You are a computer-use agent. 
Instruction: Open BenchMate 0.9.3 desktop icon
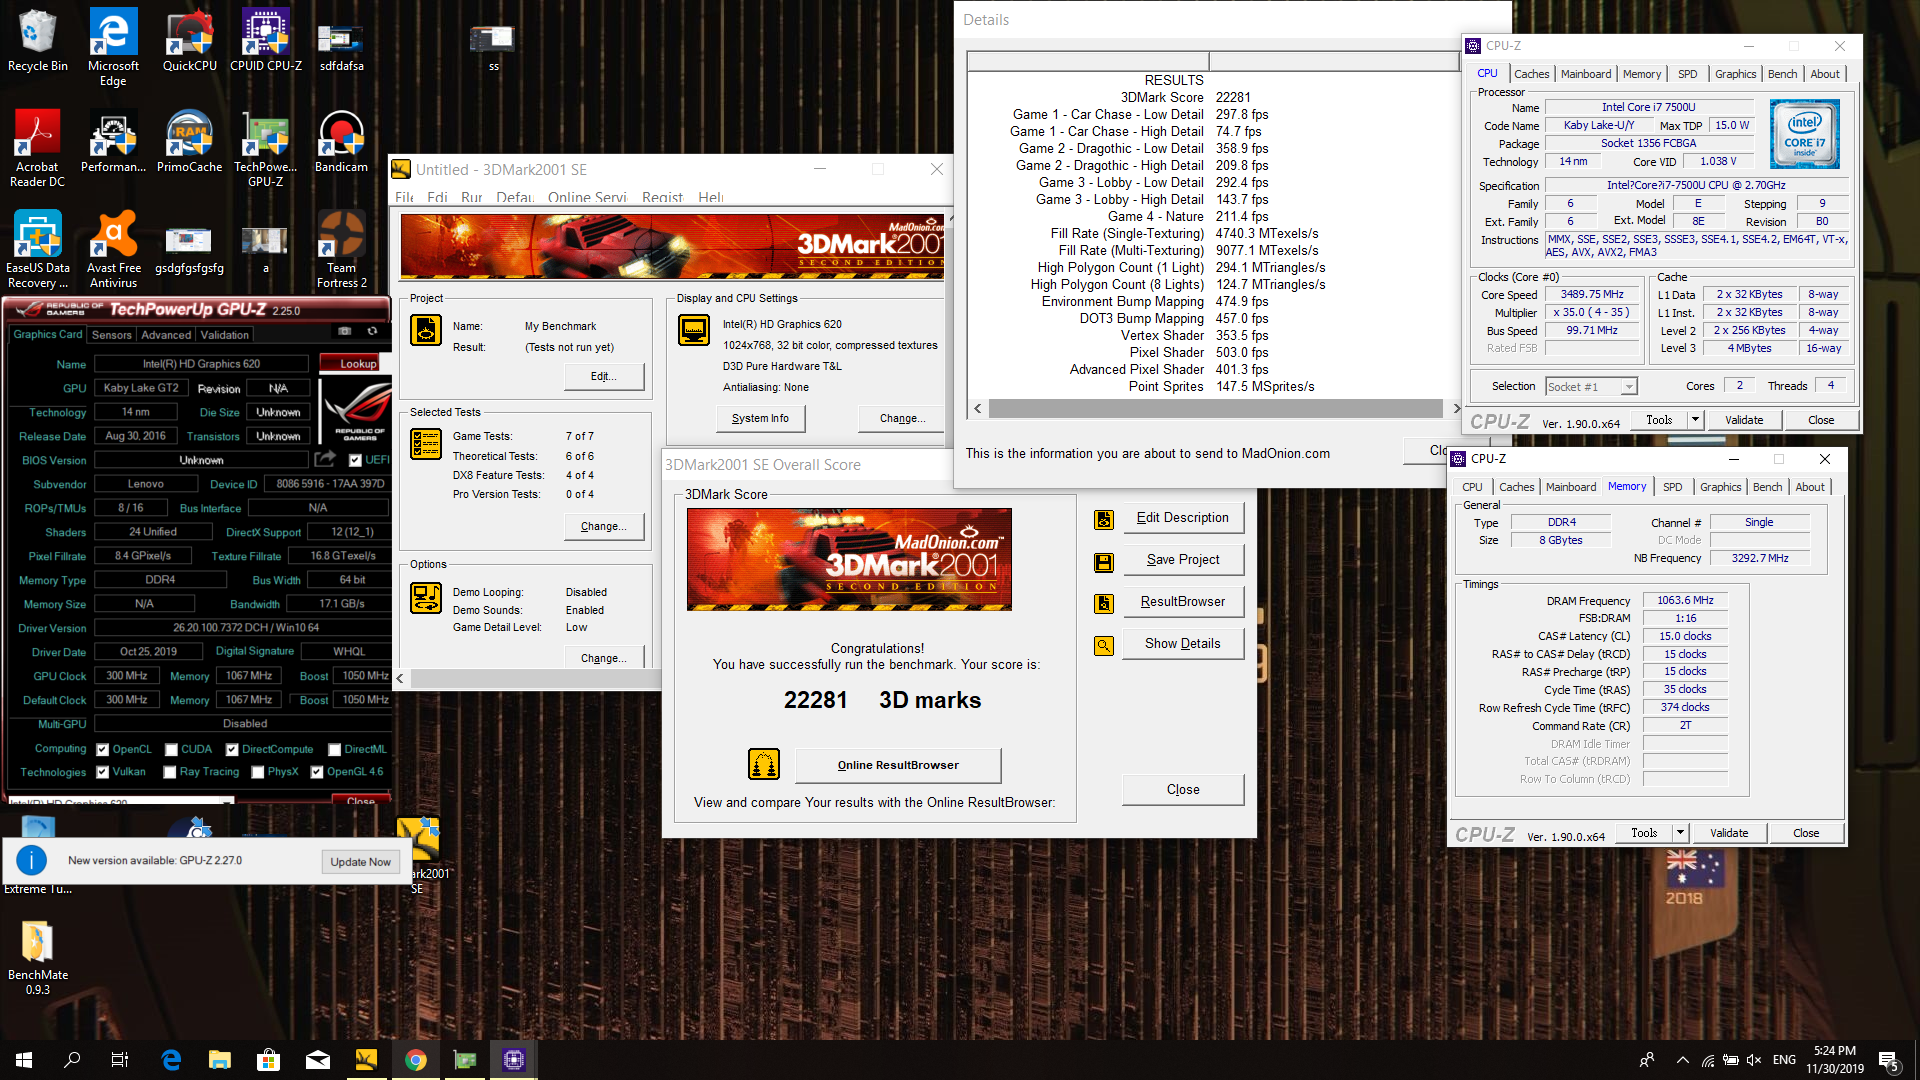point(38,958)
